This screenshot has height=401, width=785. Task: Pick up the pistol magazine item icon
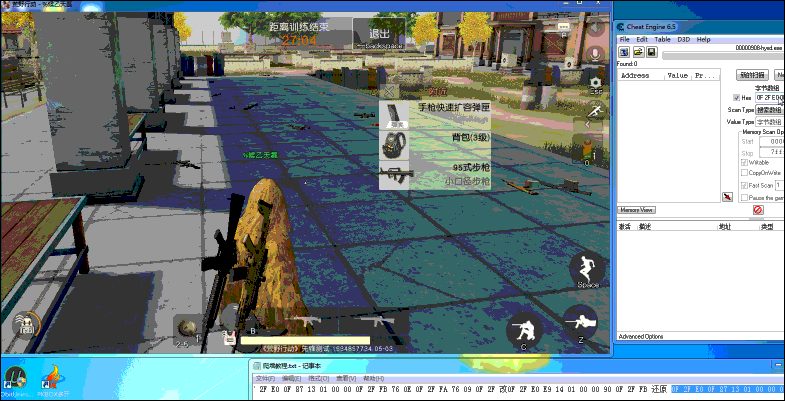(x=394, y=115)
